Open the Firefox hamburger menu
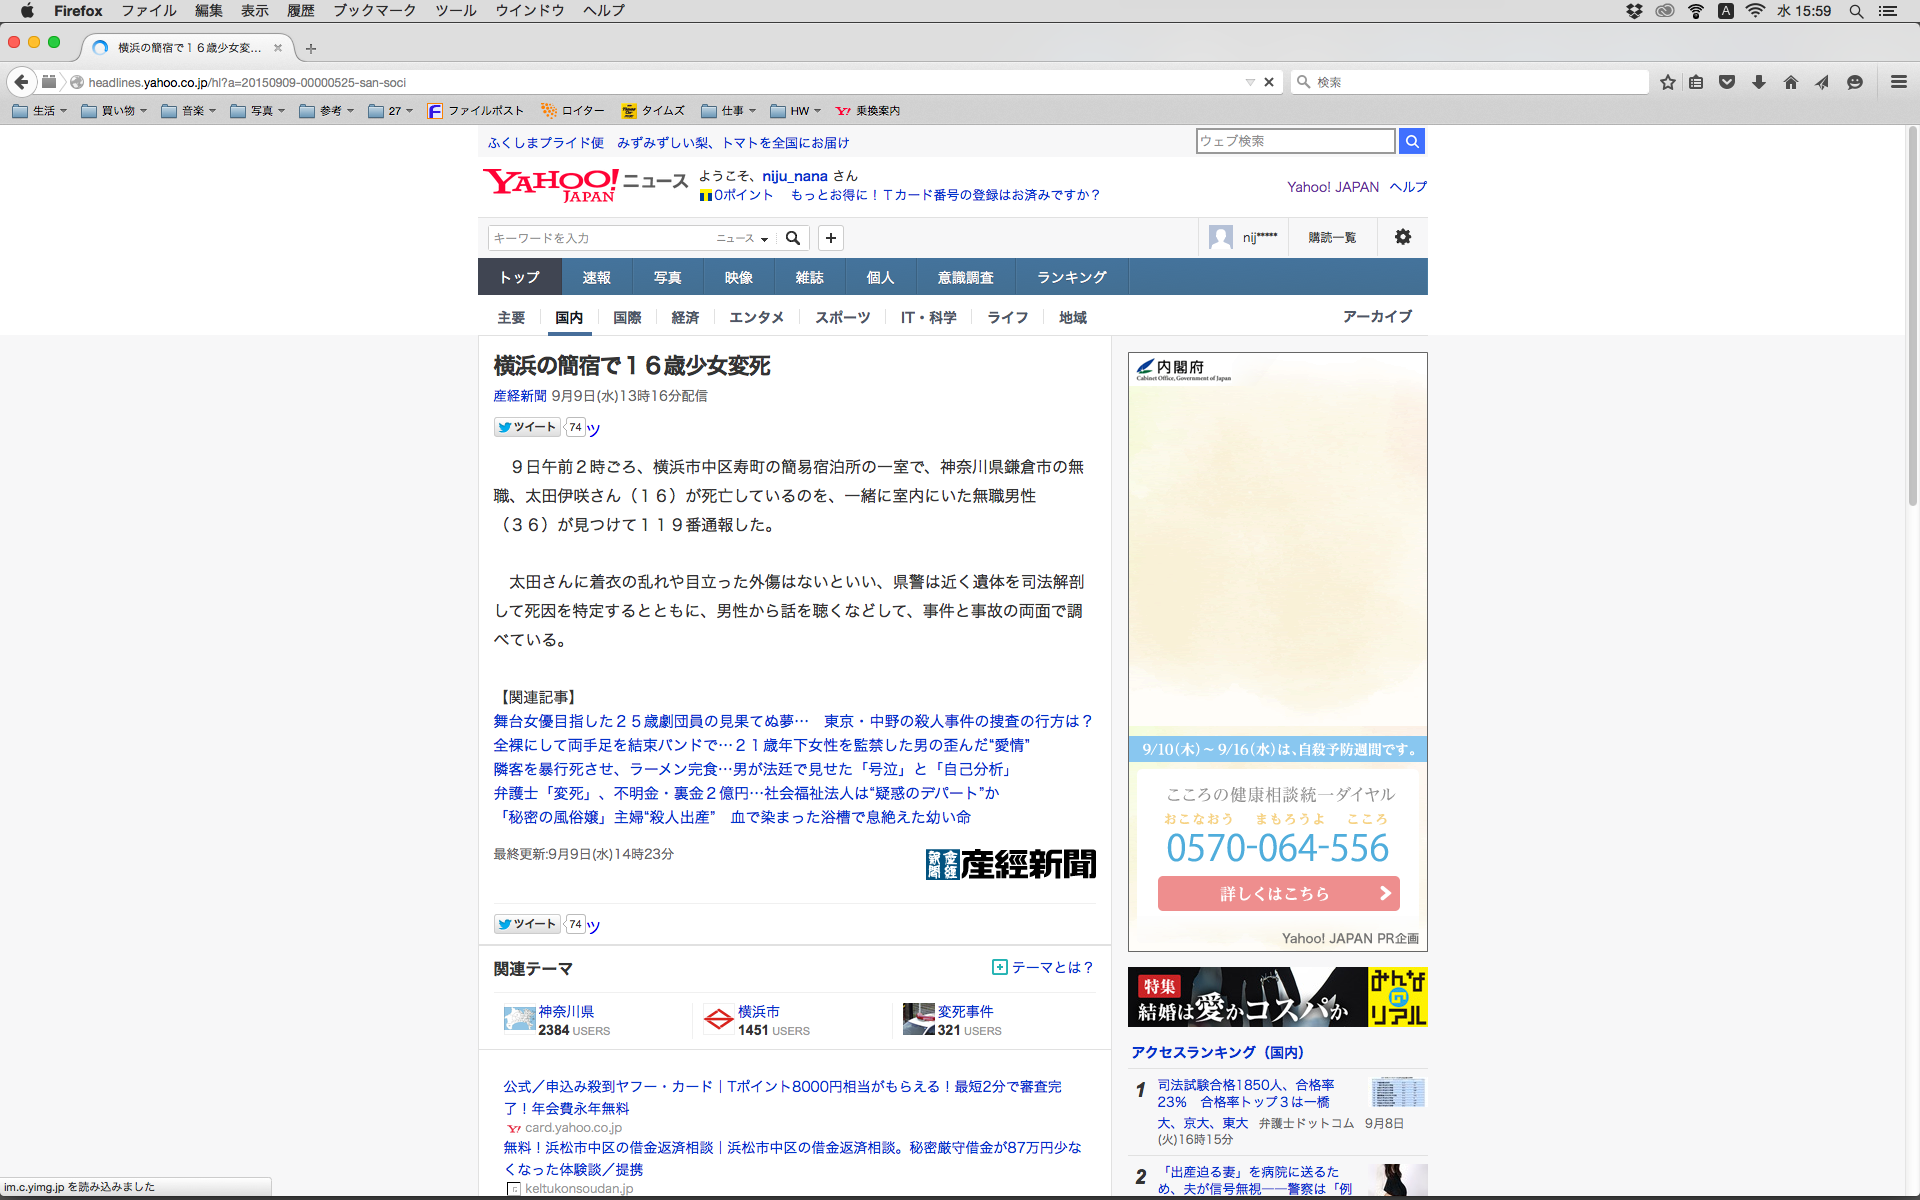The height and width of the screenshot is (1200, 1920). (x=1898, y=82)
